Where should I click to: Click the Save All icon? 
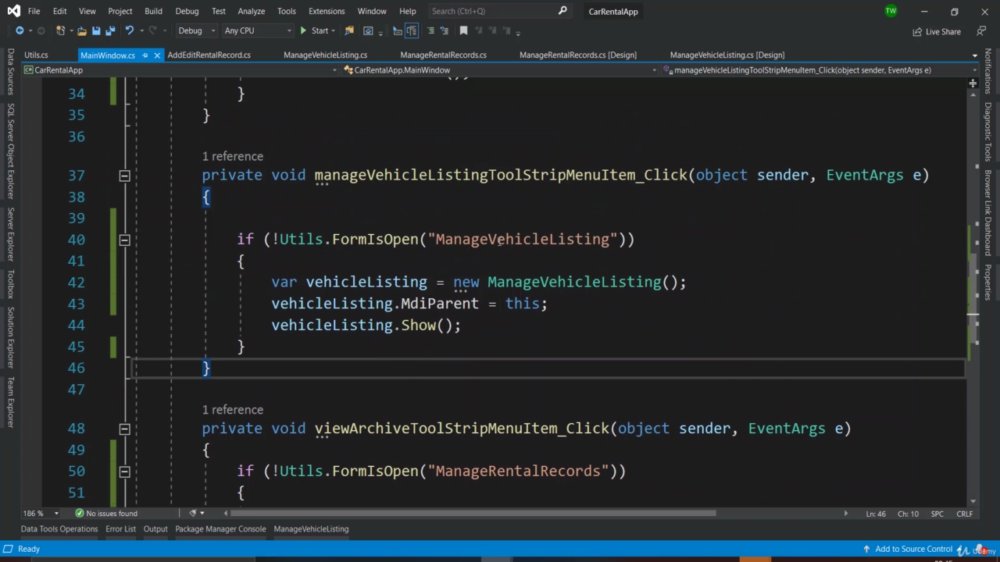110,31
